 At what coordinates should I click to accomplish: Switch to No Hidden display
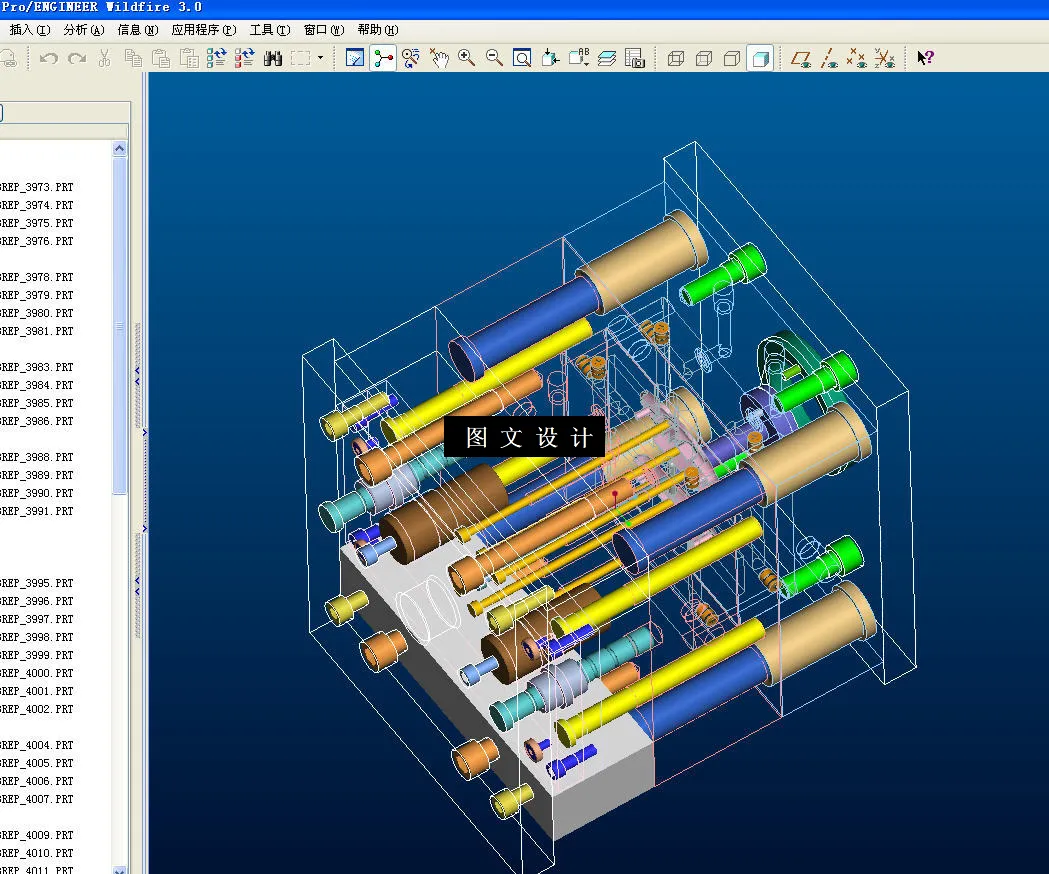point(732,58)
